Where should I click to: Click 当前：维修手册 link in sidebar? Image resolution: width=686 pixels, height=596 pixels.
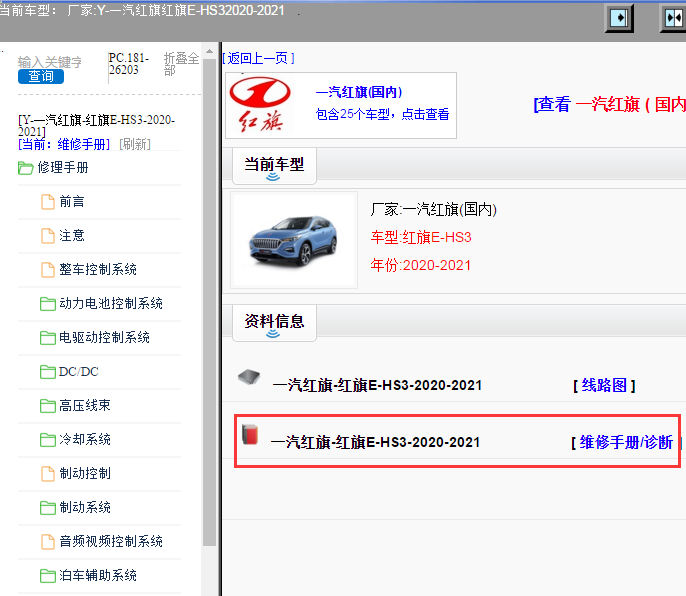tap(64, 144)
